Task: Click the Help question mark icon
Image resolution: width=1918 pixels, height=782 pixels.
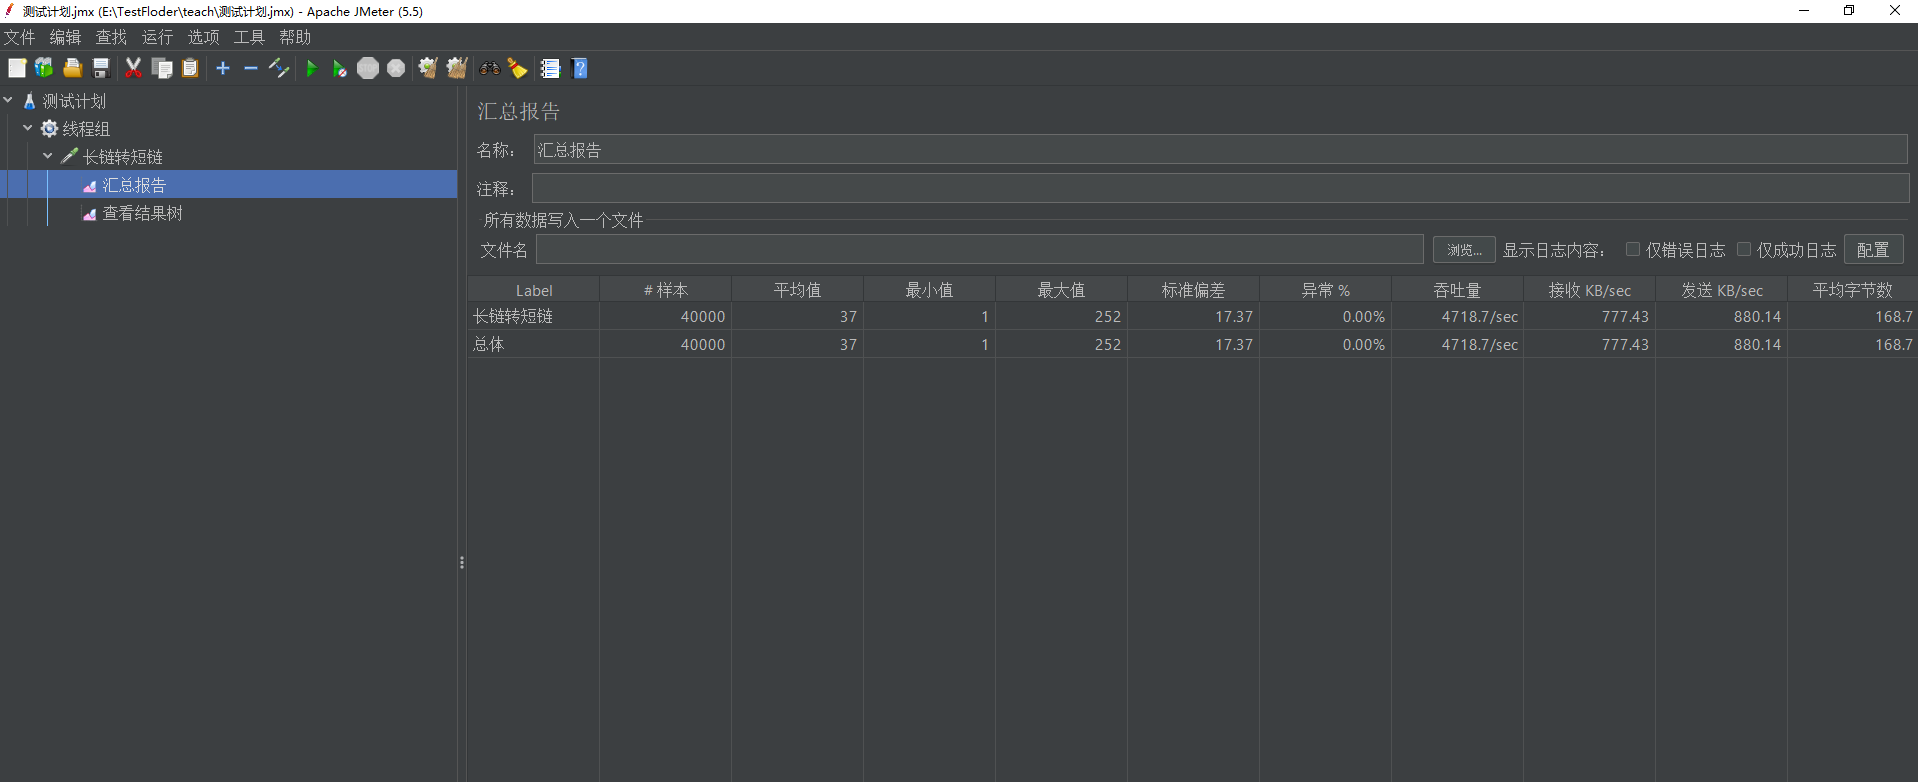Action: pos(580,68)
